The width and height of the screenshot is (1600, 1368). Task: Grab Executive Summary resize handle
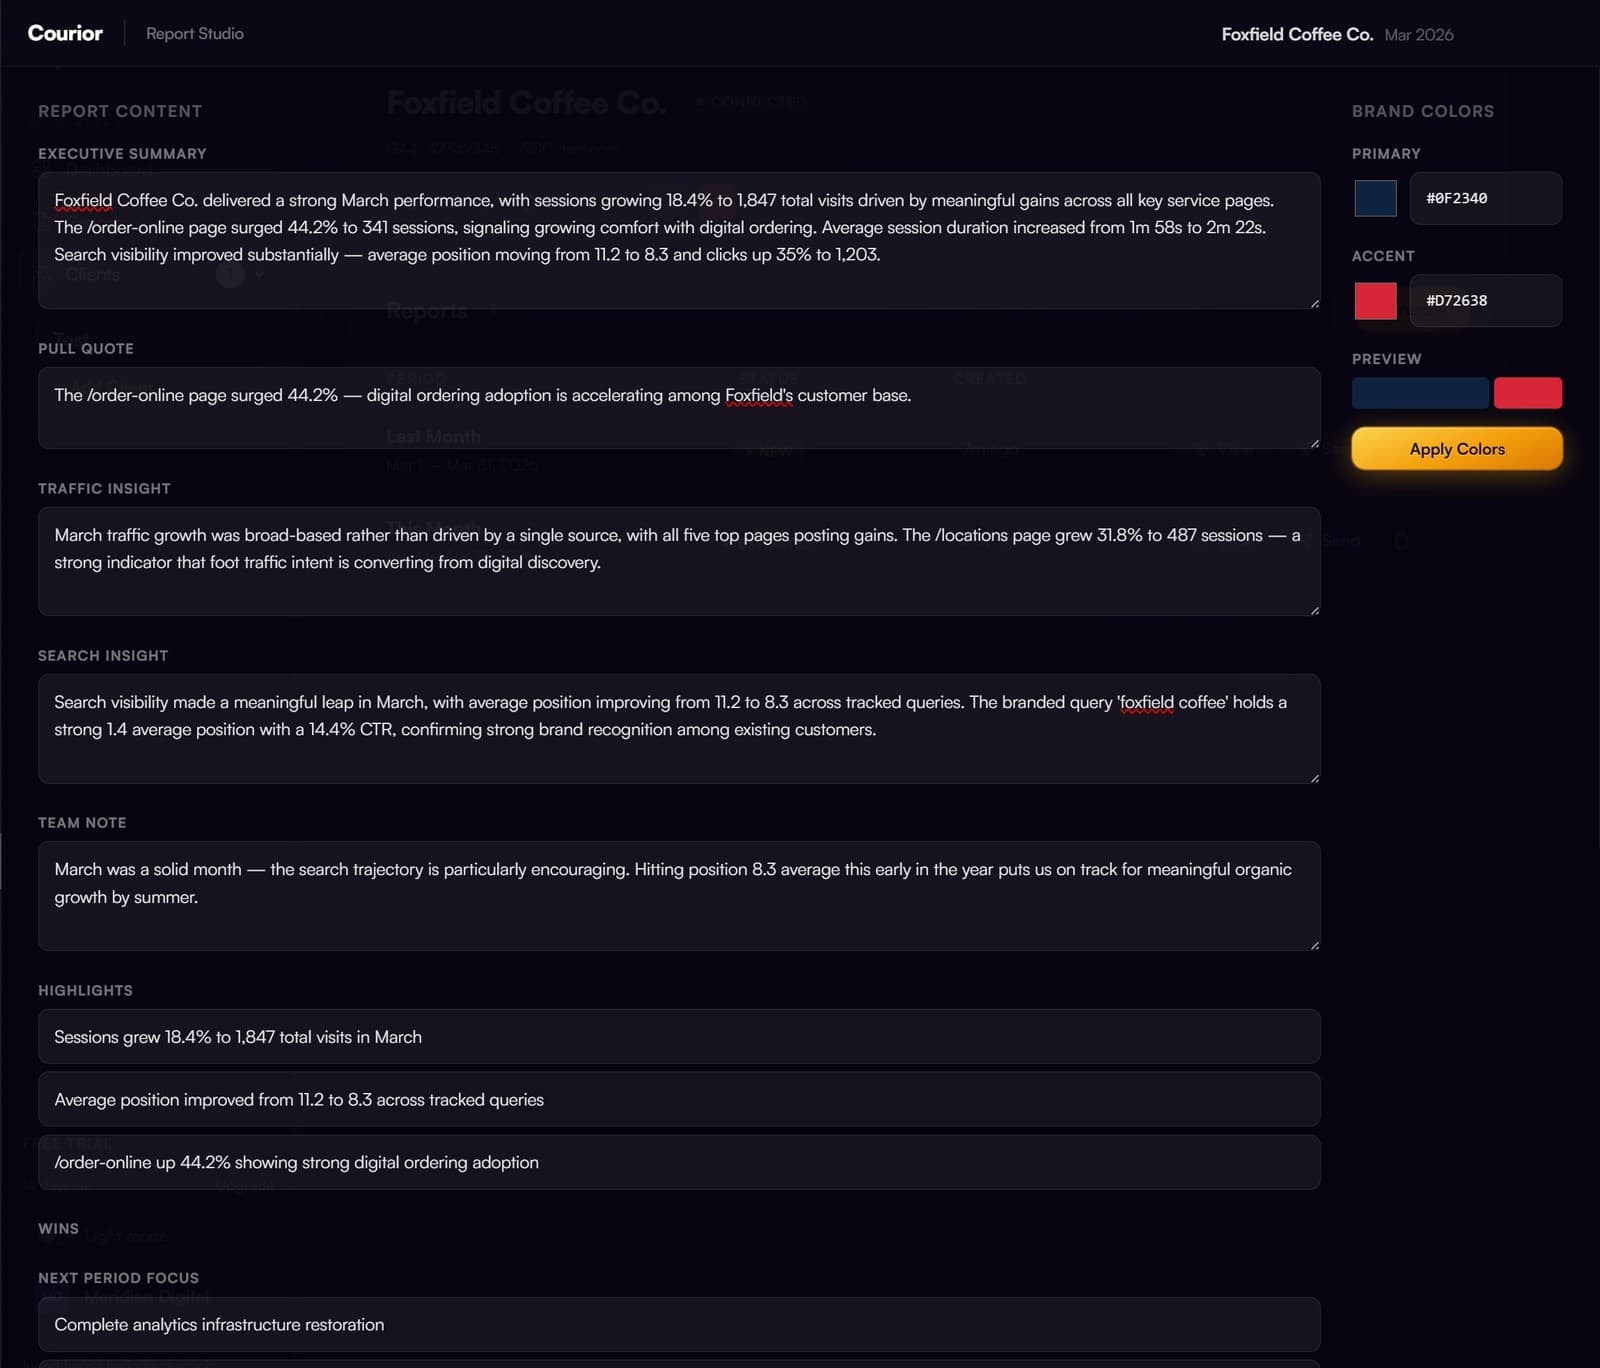point(1314,303)
